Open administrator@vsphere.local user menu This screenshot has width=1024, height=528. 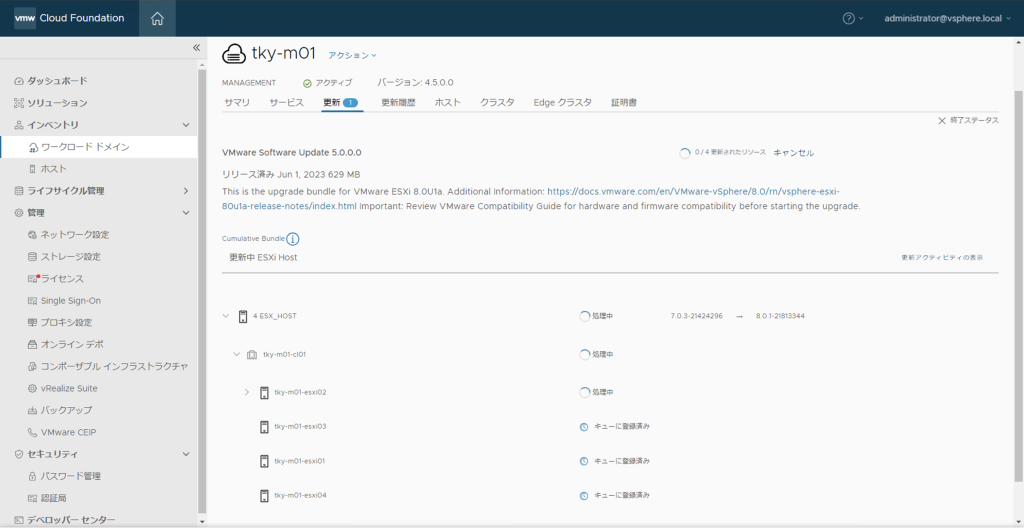[x=947, y=18]
